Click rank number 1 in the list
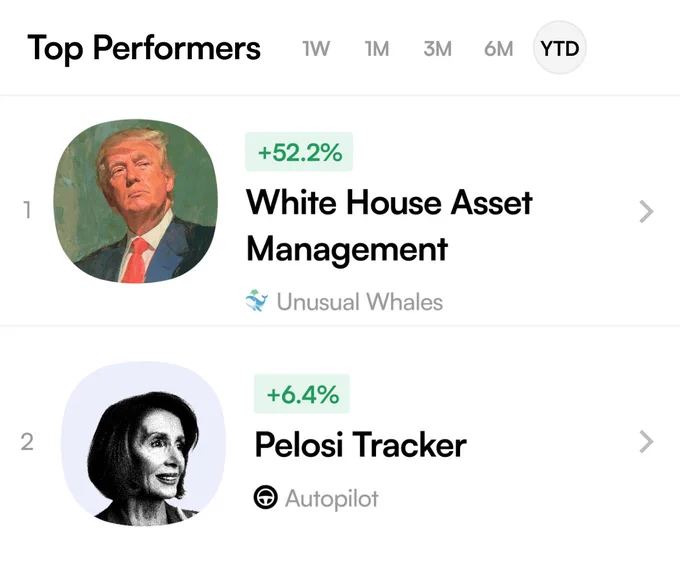680x582 pixels. click(x=27, y=210)
